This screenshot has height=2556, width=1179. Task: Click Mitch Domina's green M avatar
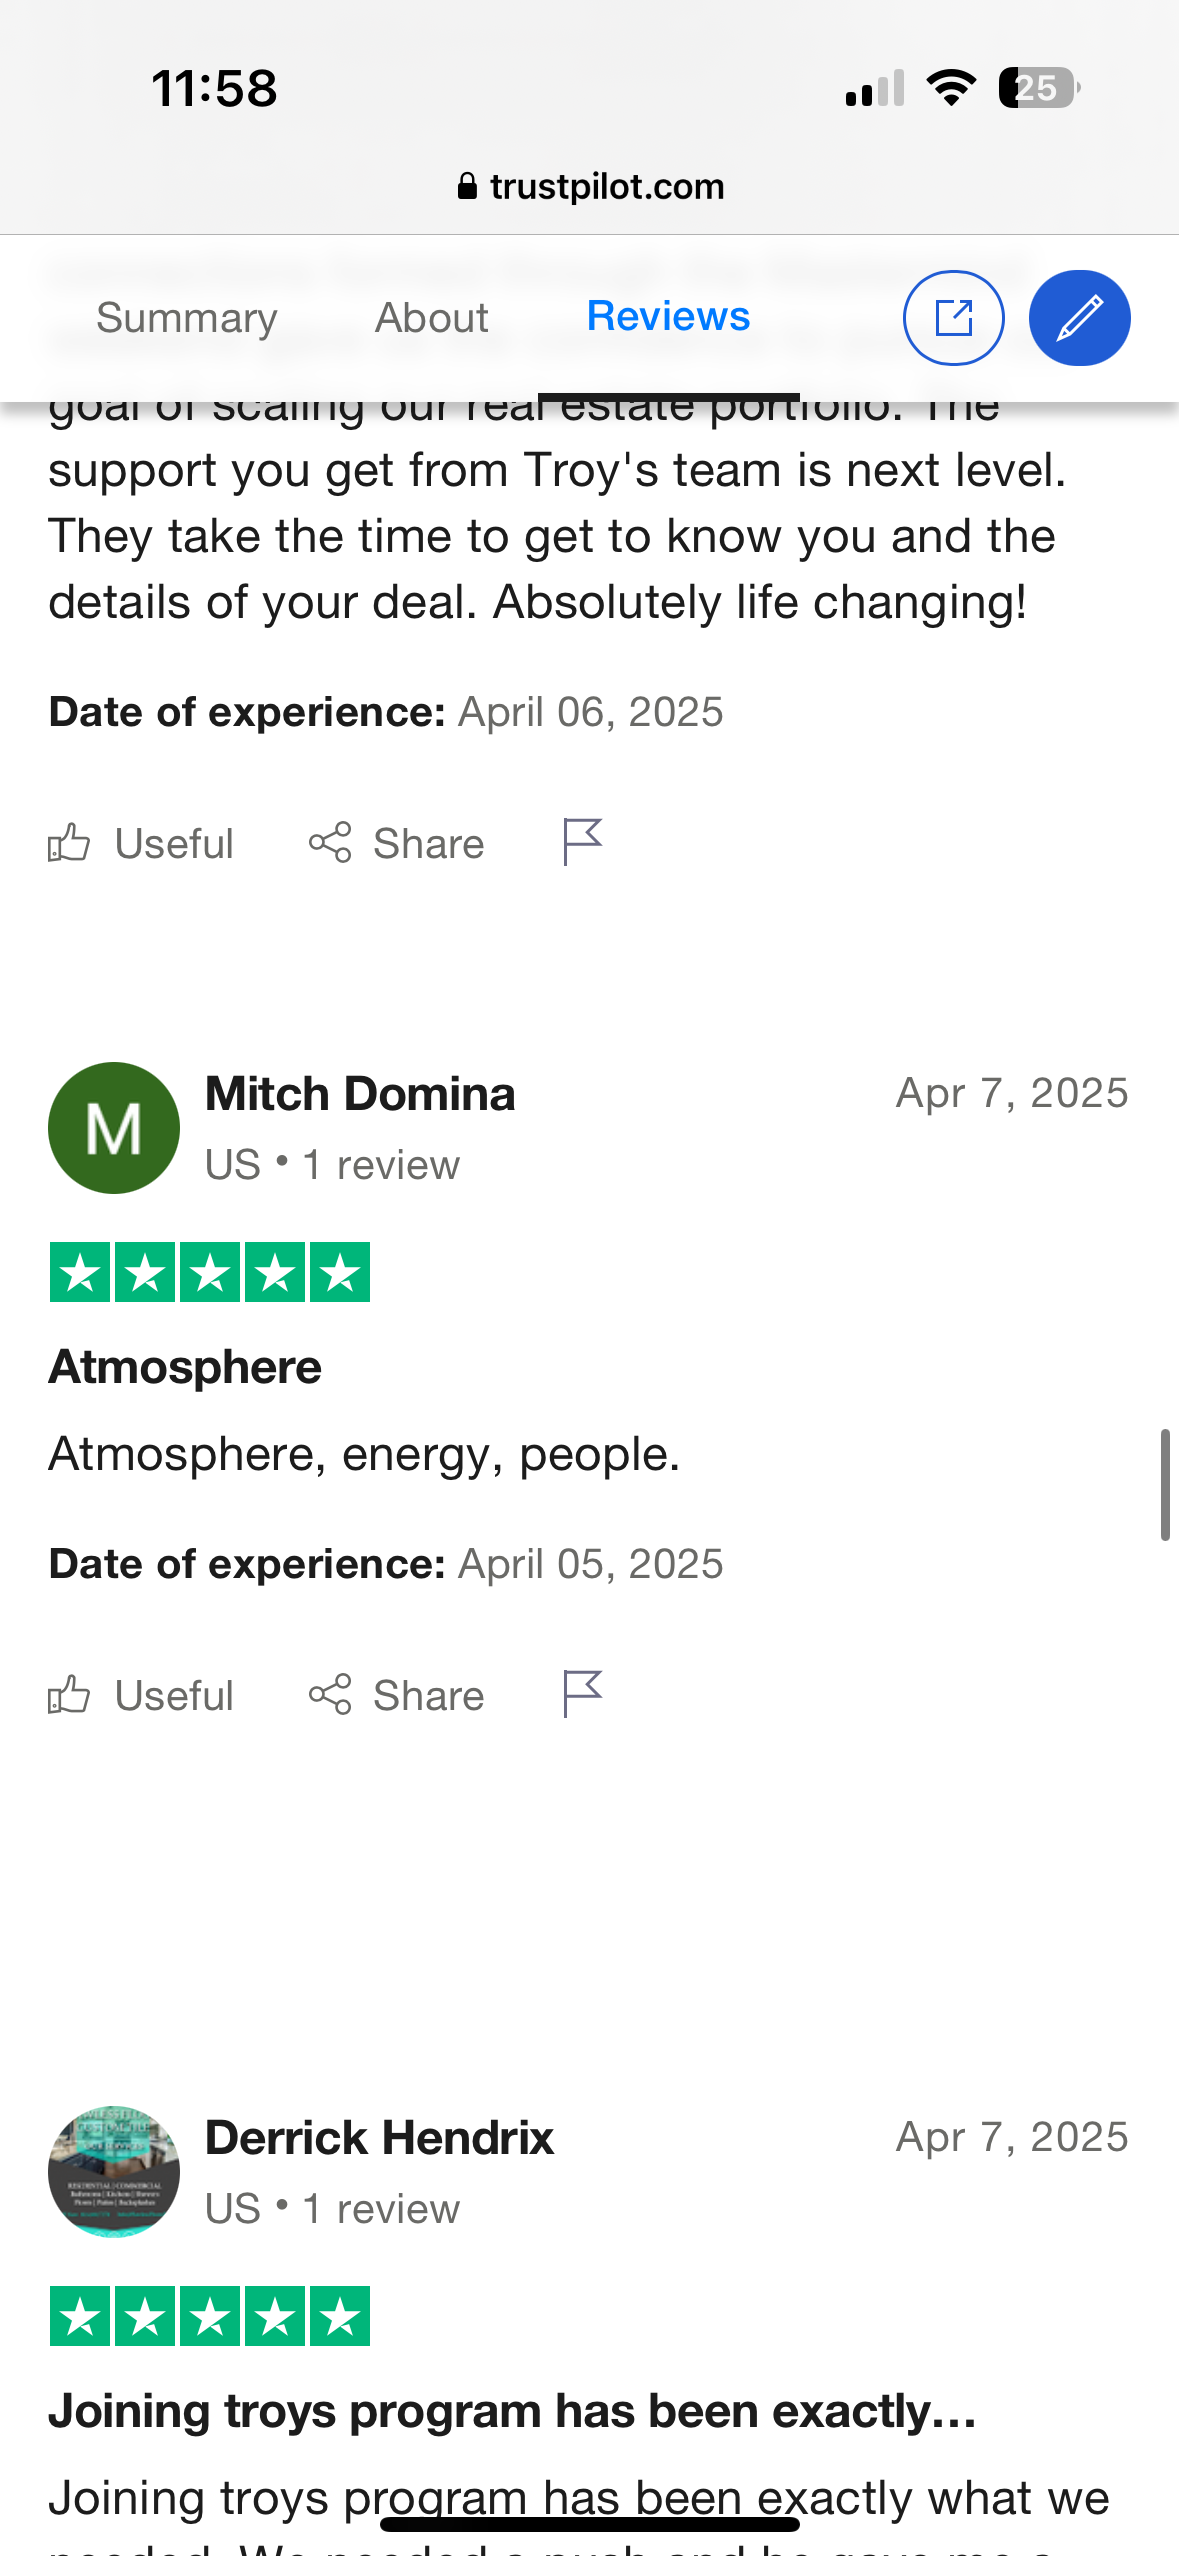click(114, 1128)
